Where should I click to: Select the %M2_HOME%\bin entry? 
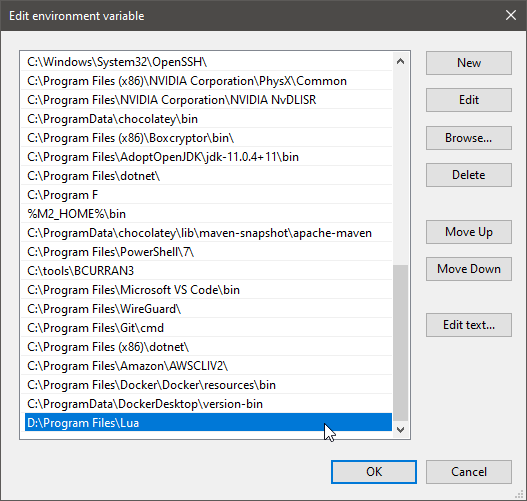coord(207,214)
